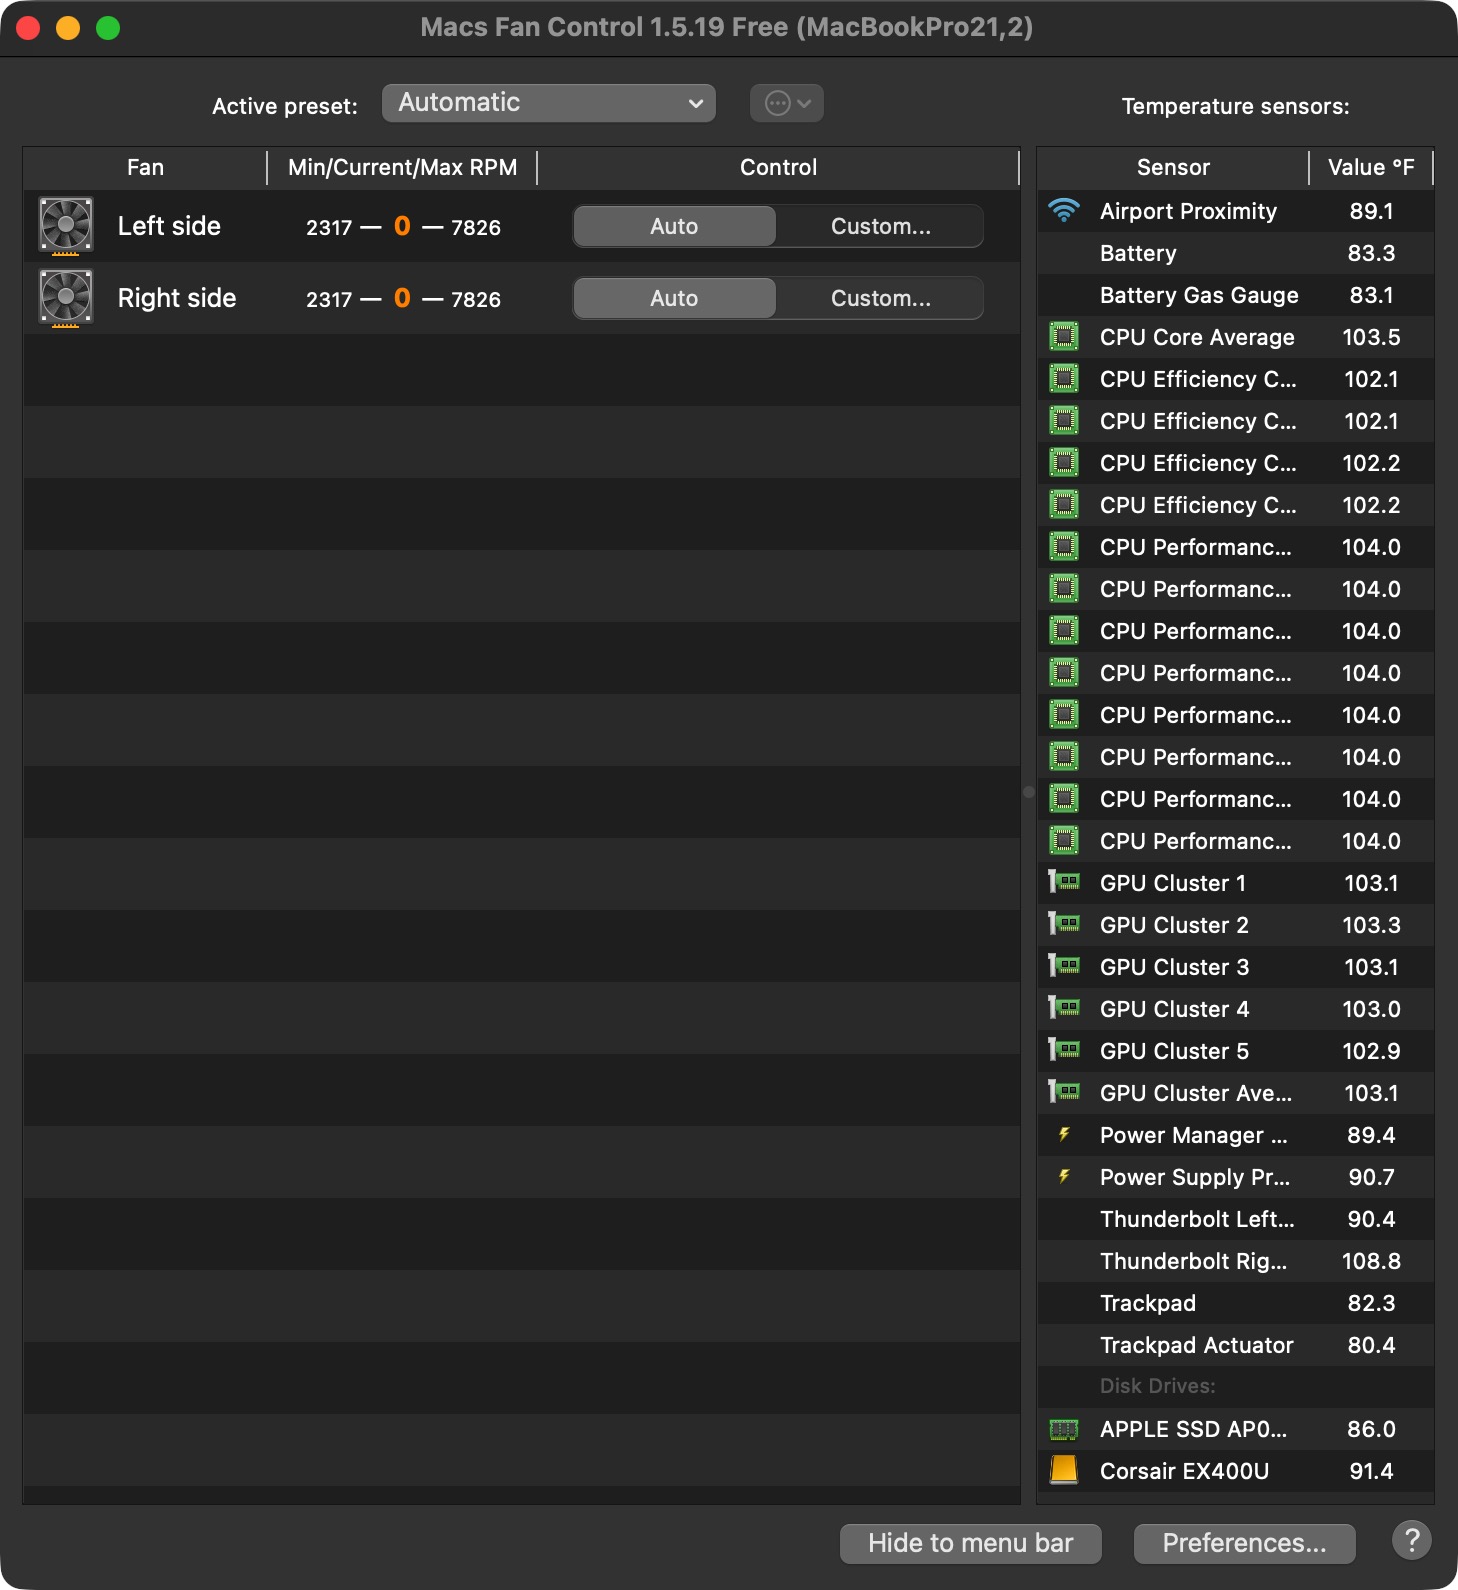Viewport: 1458px width, 1590px height.
Task: Select the Thunderbolt Left sensor row
Action: click(1236, 1219)
